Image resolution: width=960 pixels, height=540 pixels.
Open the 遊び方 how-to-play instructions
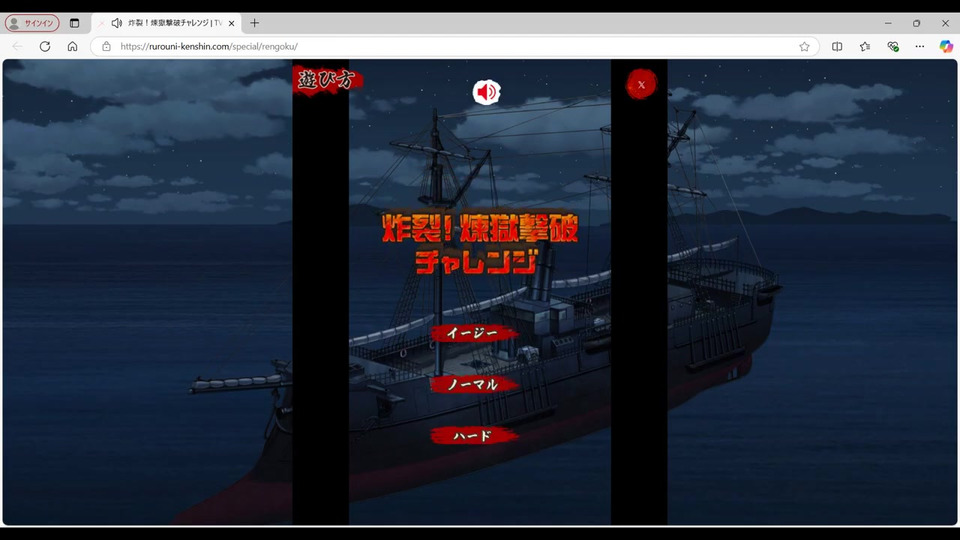click(x=326, y=80)
